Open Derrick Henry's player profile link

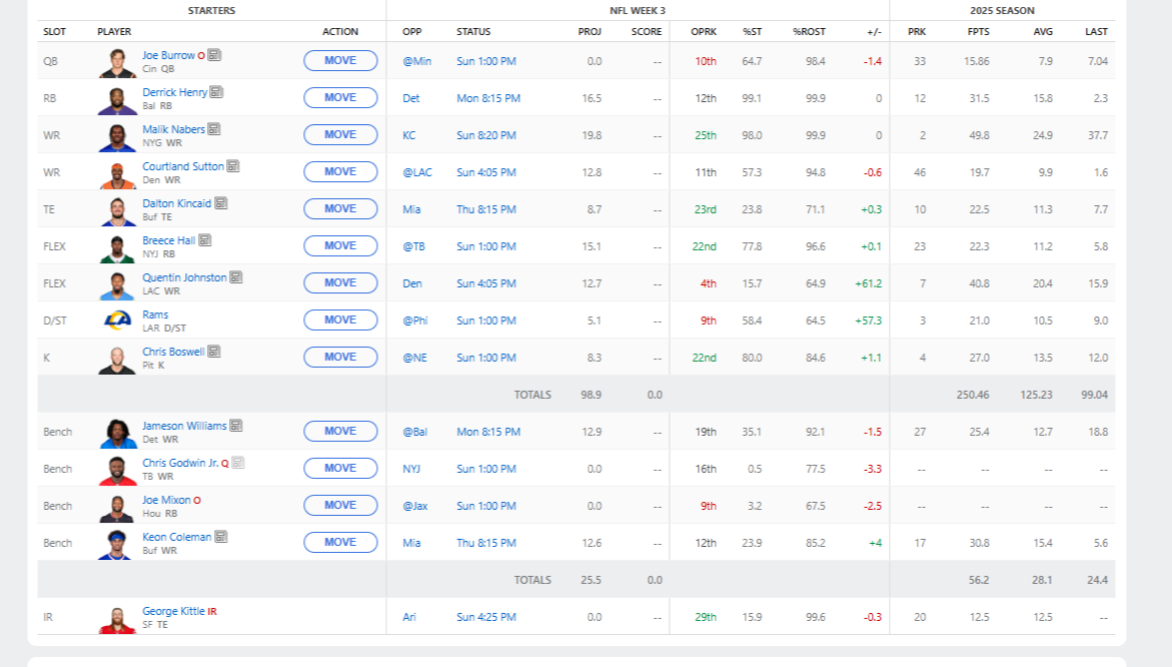point(175,92)
